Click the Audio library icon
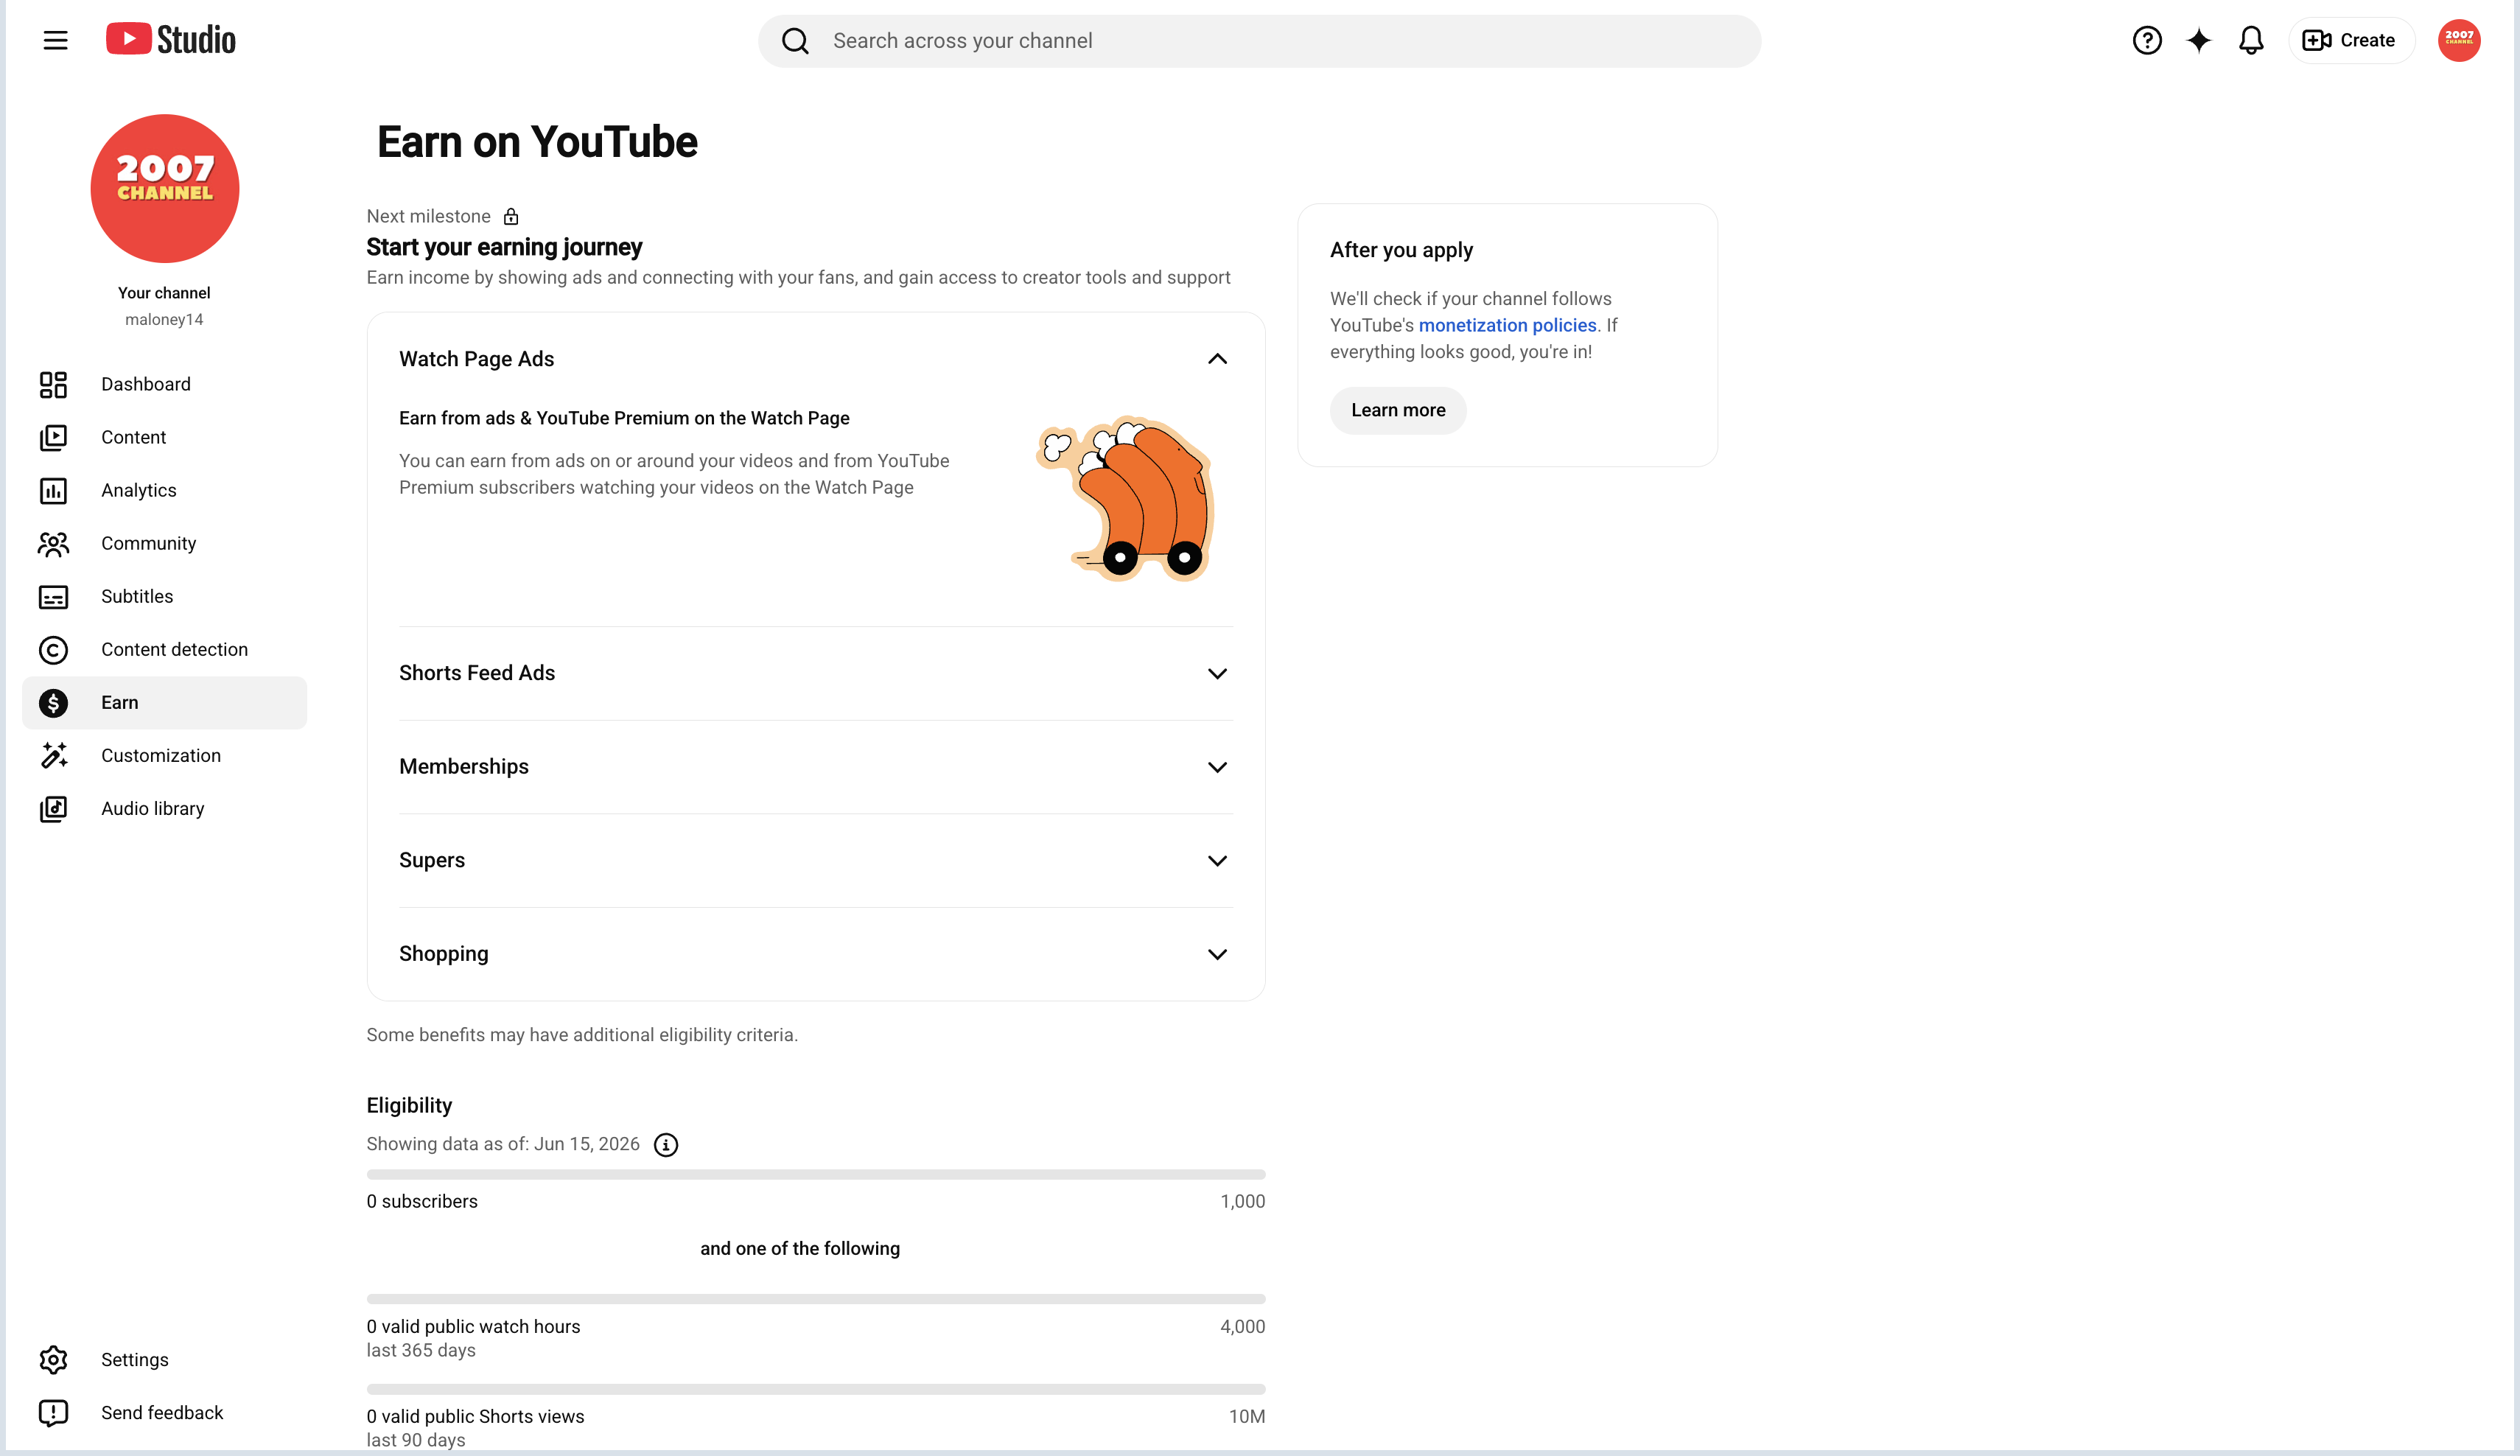The width and height of the screenshot is (2520, 1456). pyautogui.click(x=53, y=808)
